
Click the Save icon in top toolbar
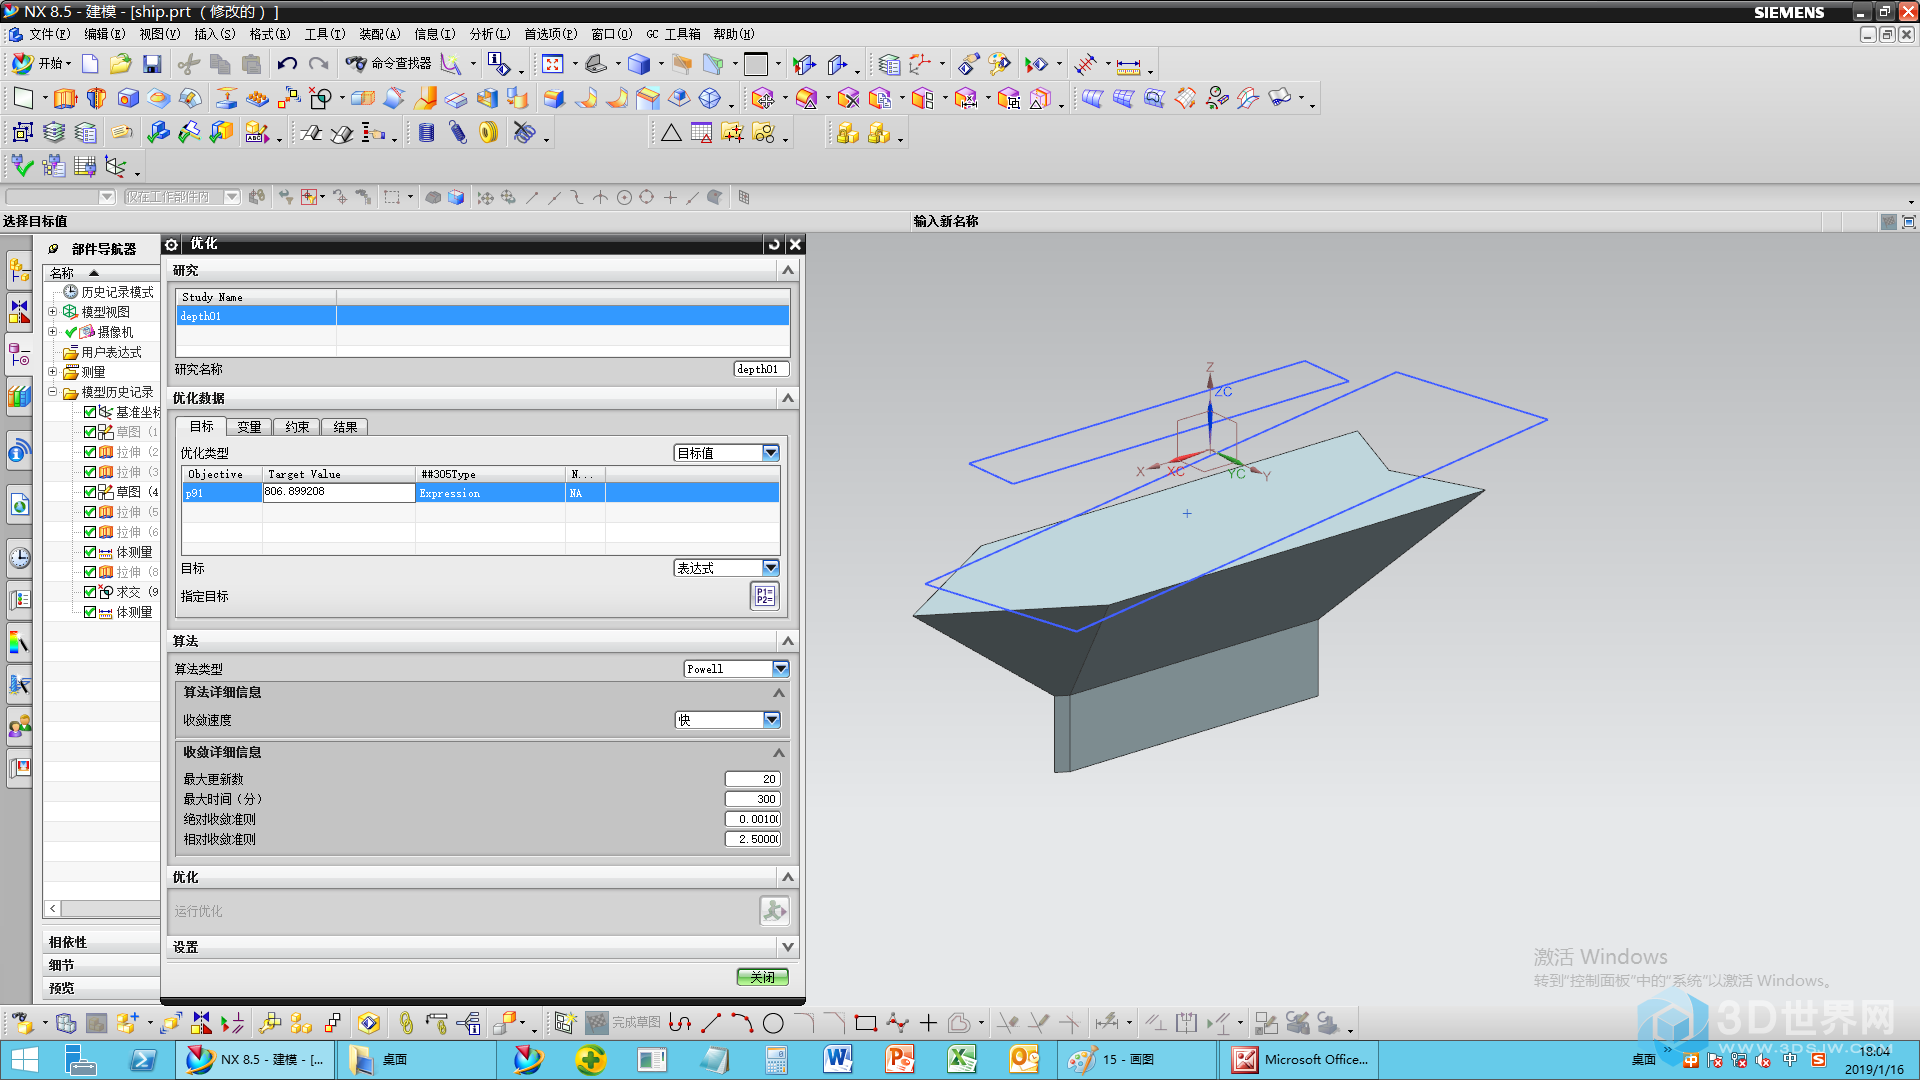(152, 64)
